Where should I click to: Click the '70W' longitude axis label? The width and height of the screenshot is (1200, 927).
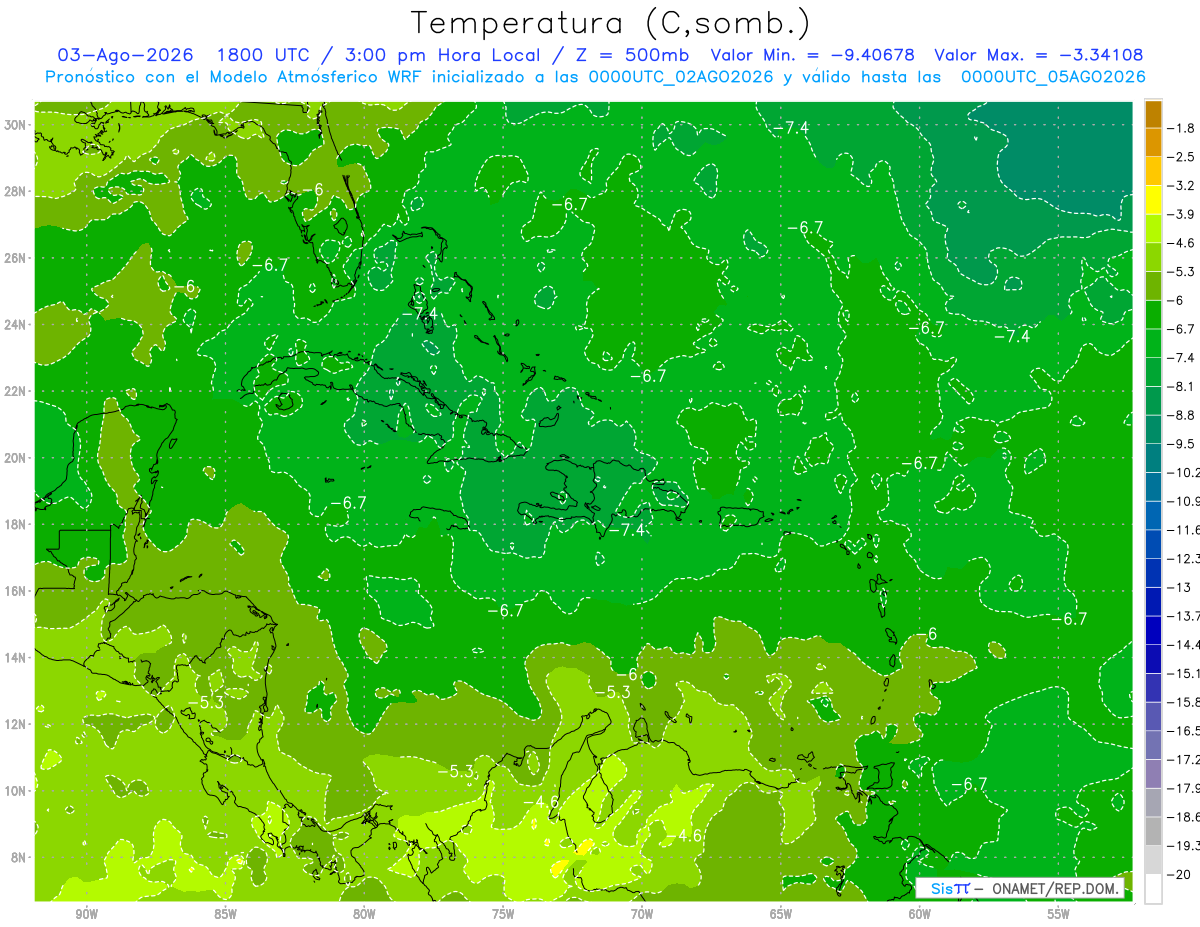pyautogui.click(x=642, y=915)
